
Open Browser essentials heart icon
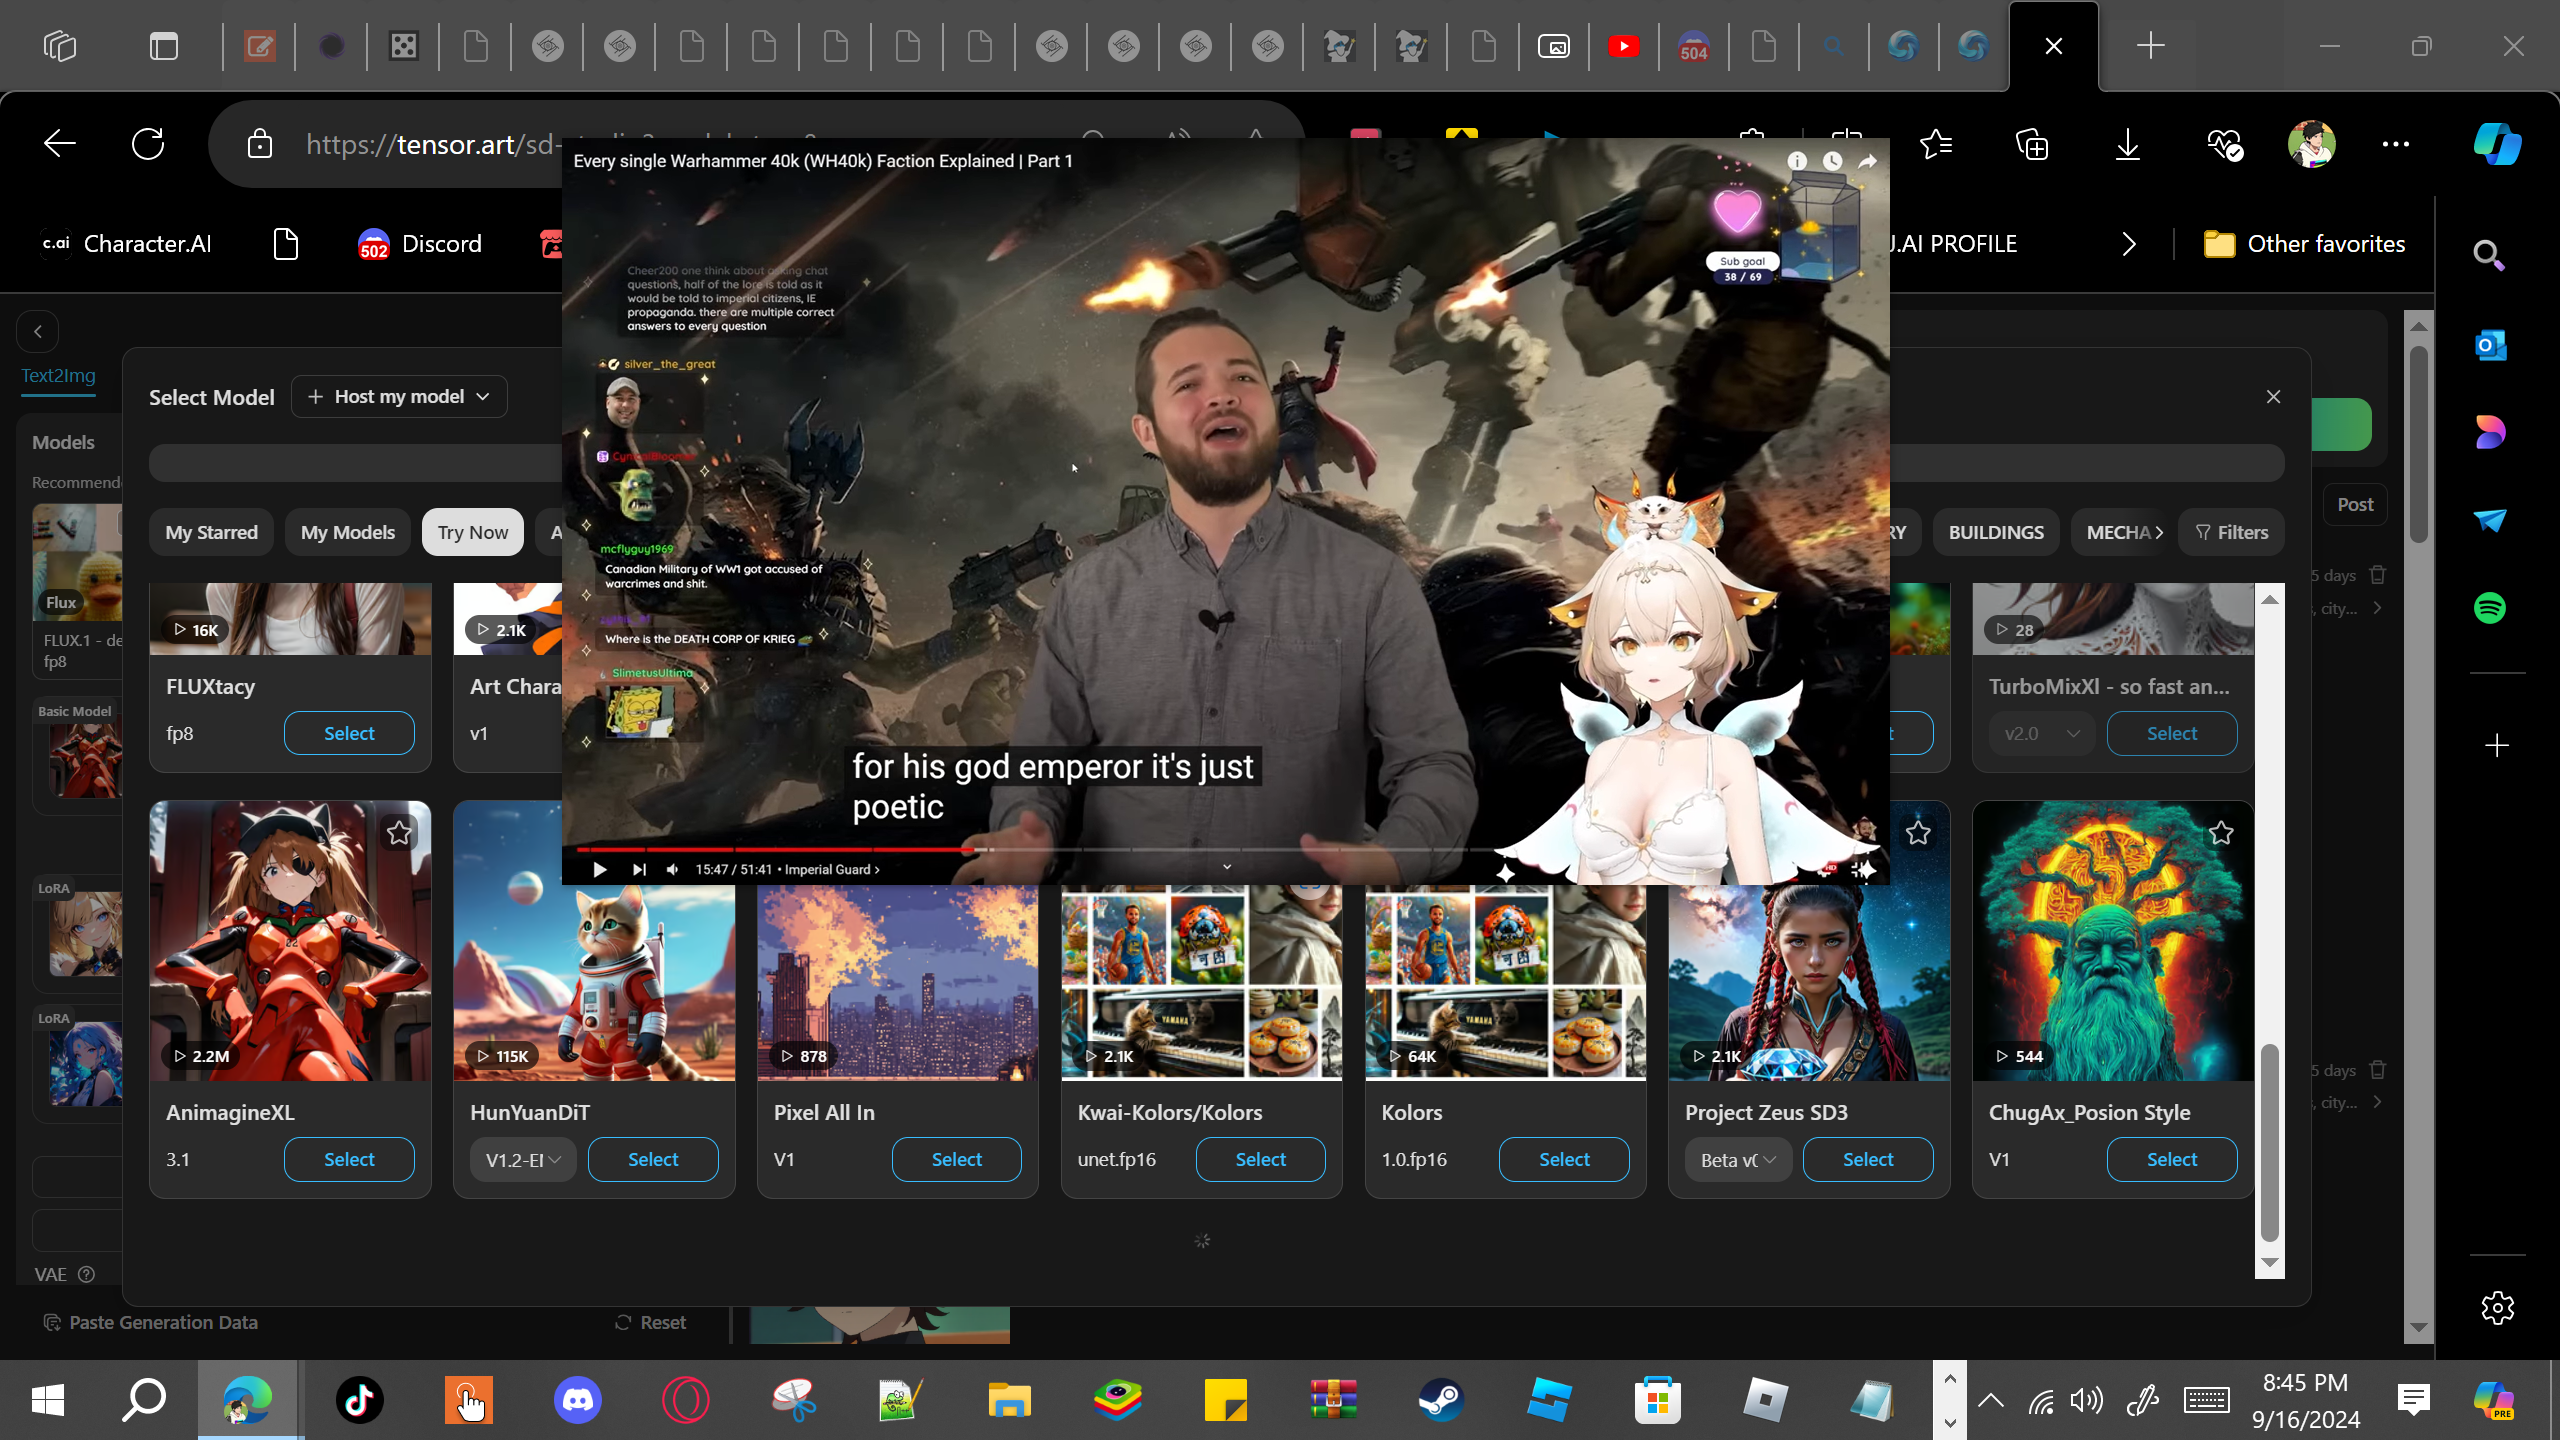(2224, 145)
